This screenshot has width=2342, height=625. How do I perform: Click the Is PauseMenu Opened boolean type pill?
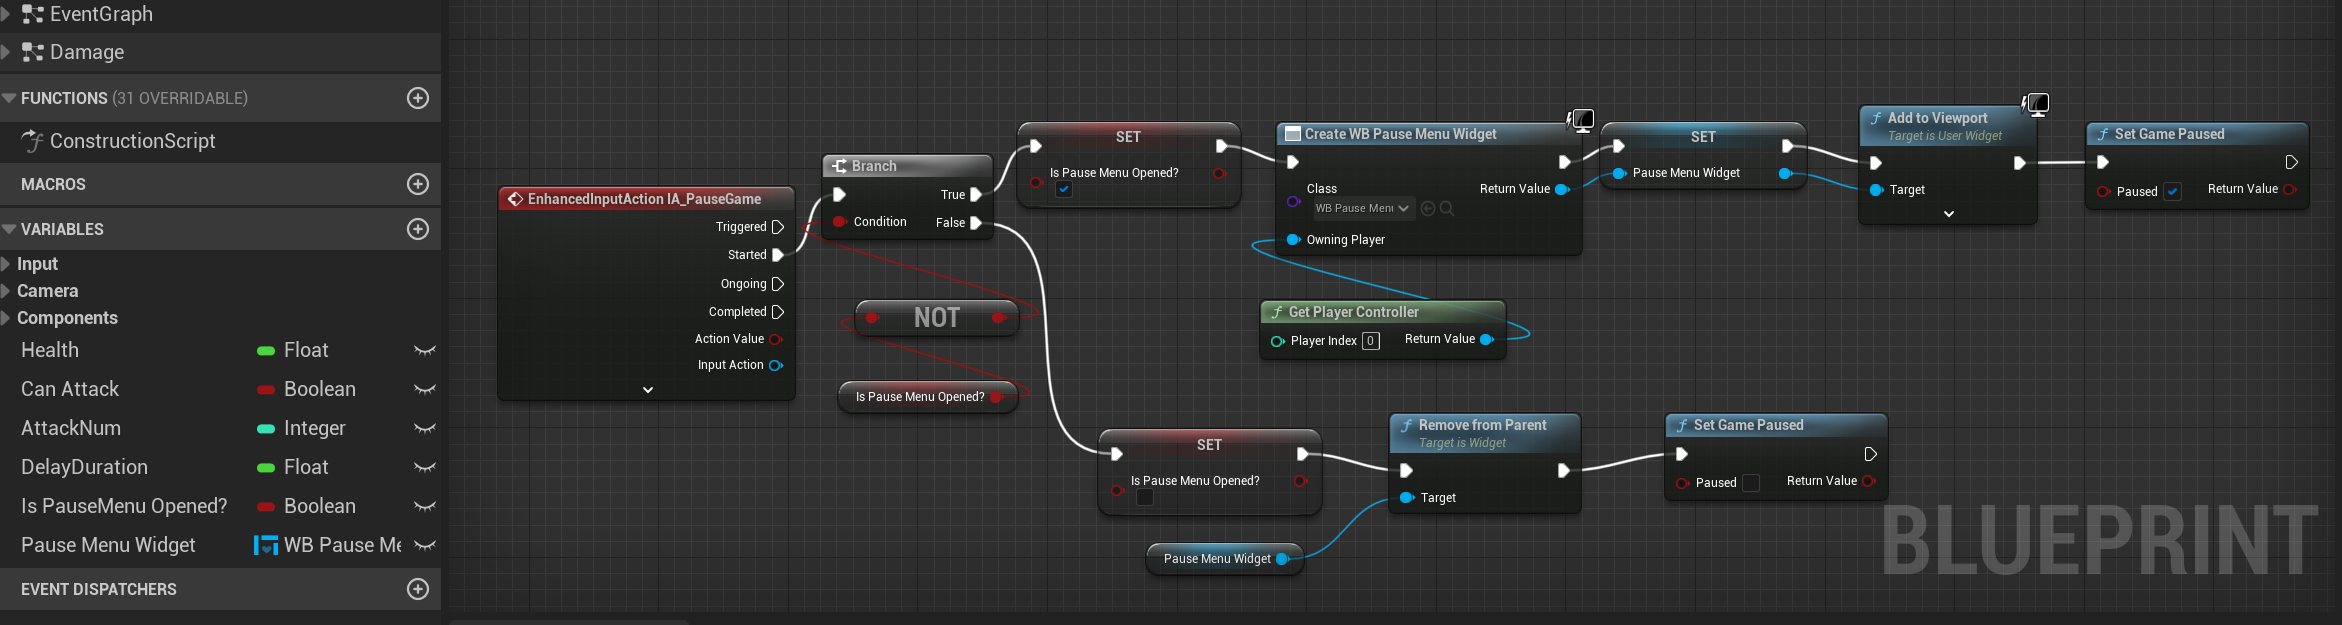pos(266,507)
